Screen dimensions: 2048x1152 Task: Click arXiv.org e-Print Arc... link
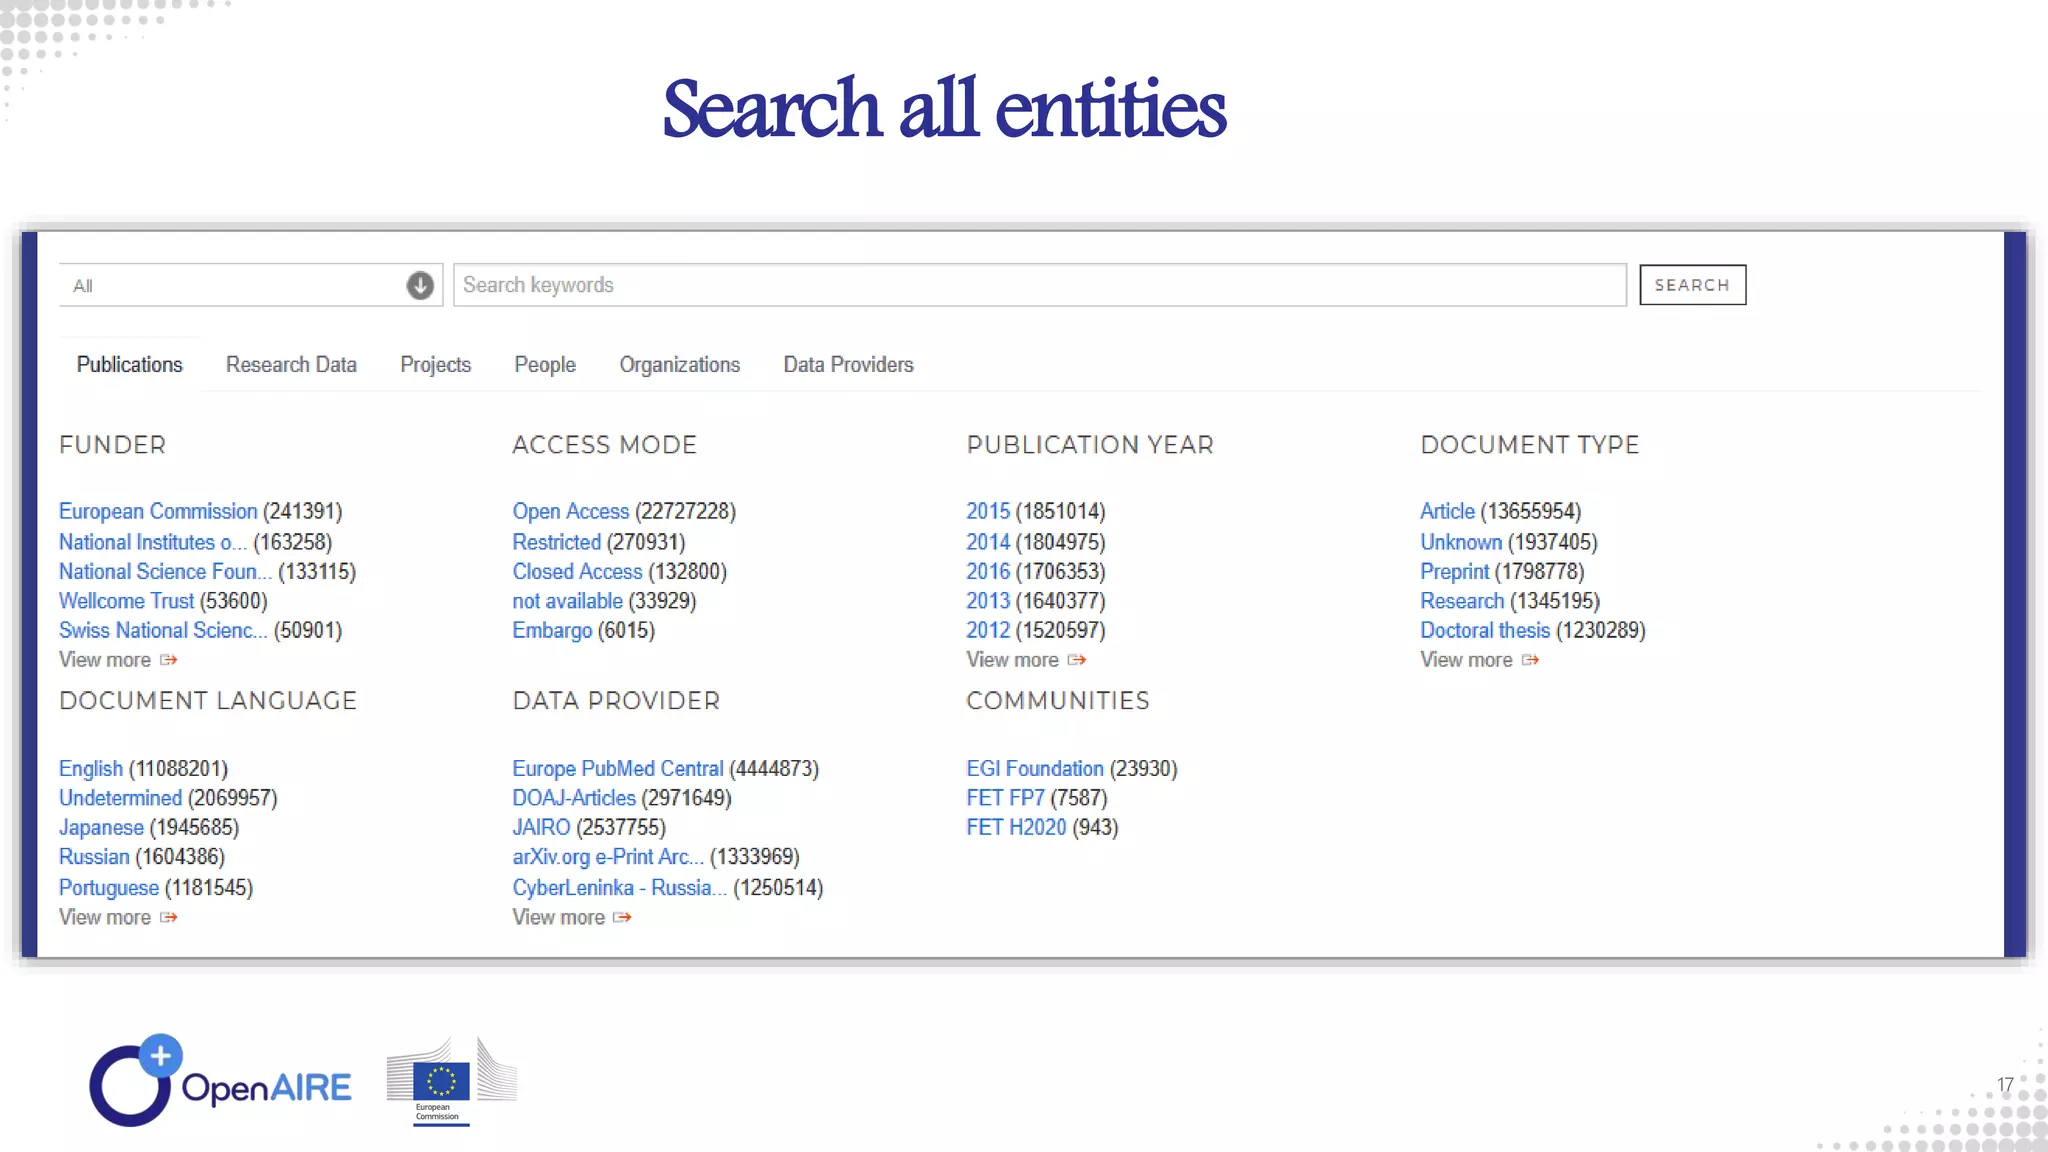point(608,857)
